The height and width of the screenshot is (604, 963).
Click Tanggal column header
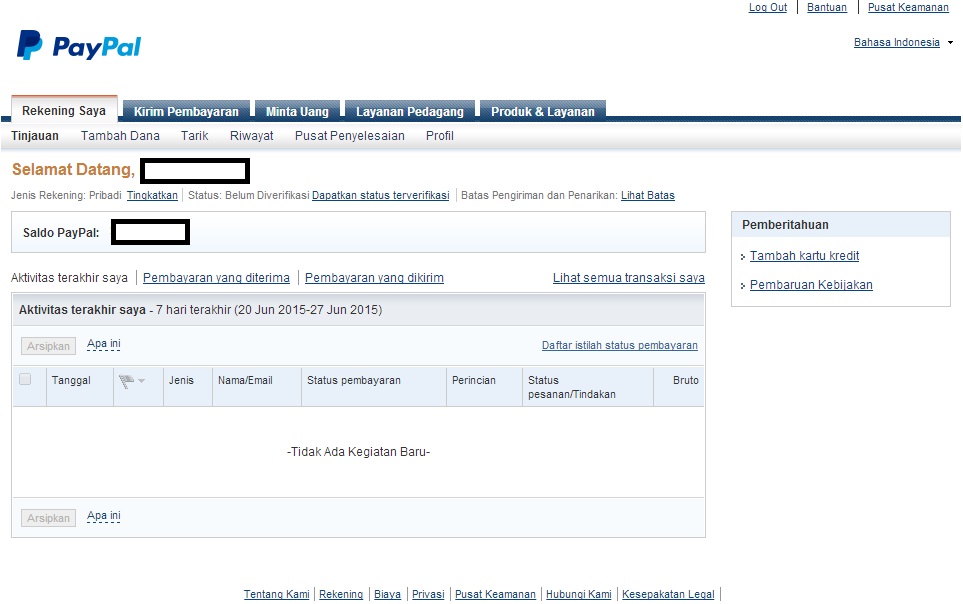tap(71, 380)
